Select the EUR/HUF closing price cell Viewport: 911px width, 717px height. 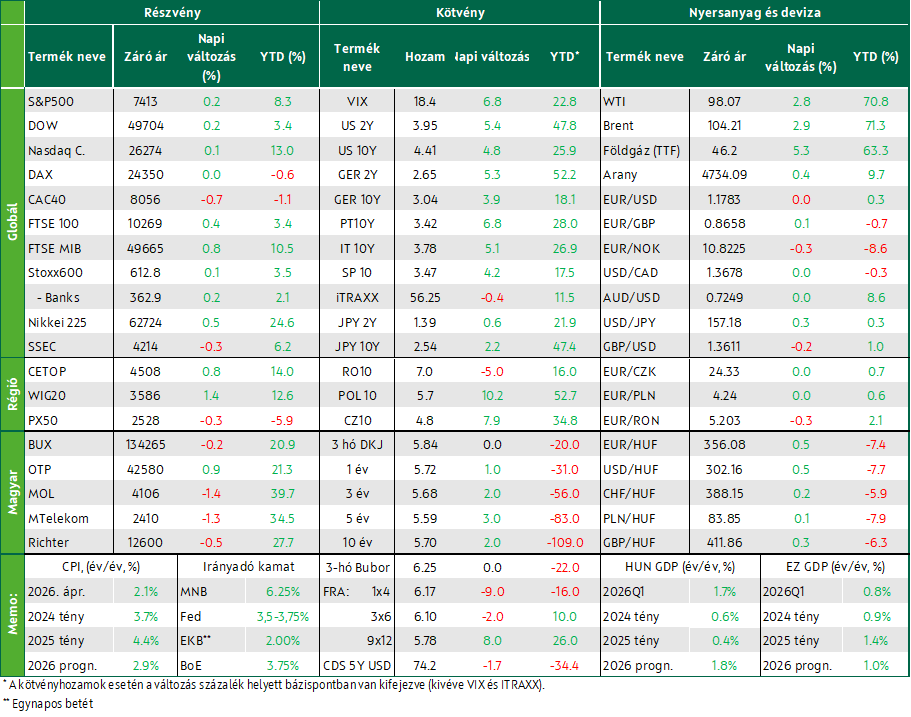pyautogui.click(x=724, y=444)
